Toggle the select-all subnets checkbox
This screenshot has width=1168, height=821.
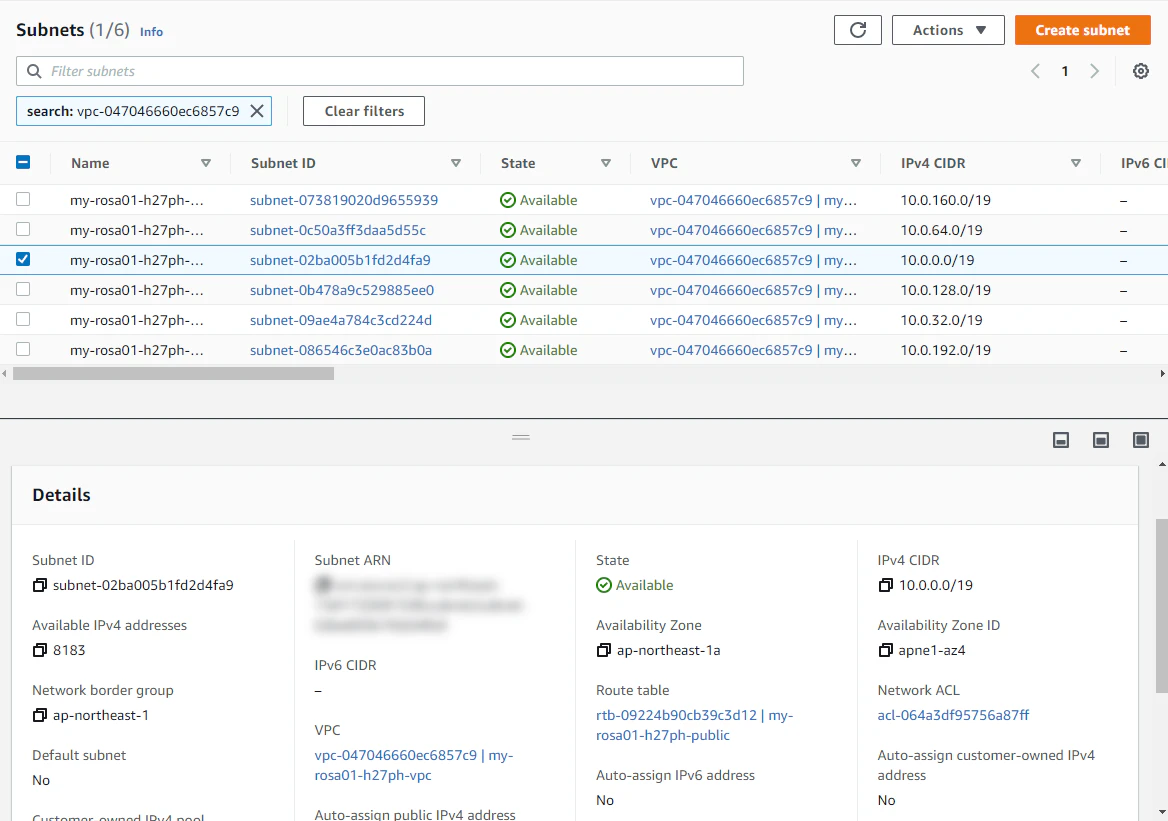pyautogui.click(x=23, y=162)
